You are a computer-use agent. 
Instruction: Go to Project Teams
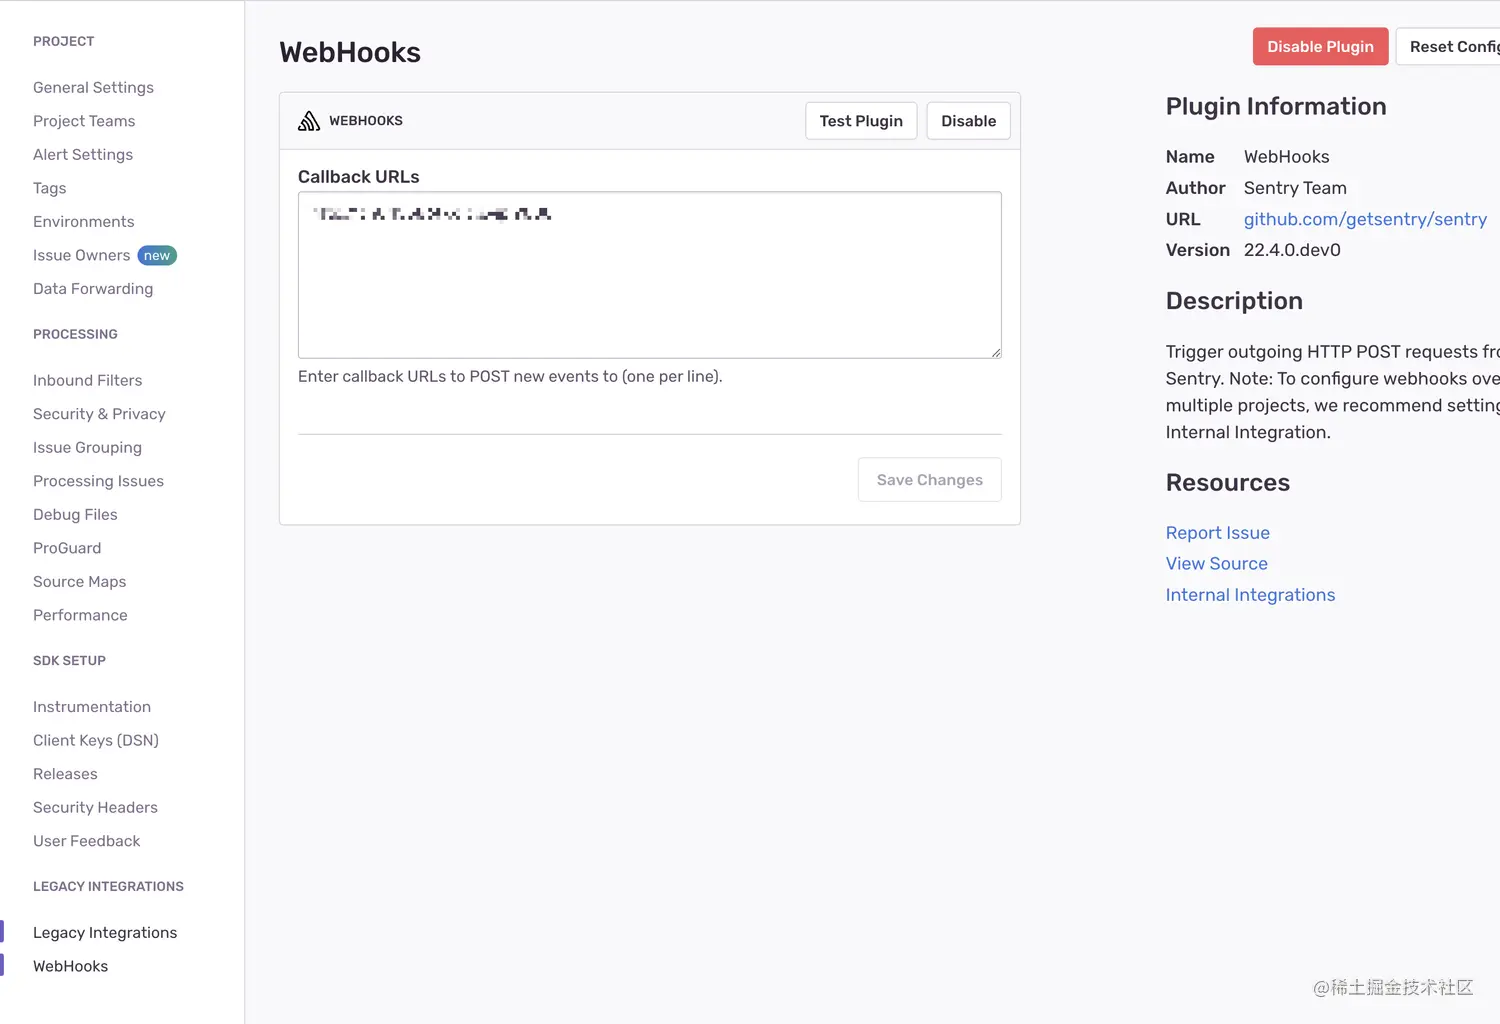84,121
